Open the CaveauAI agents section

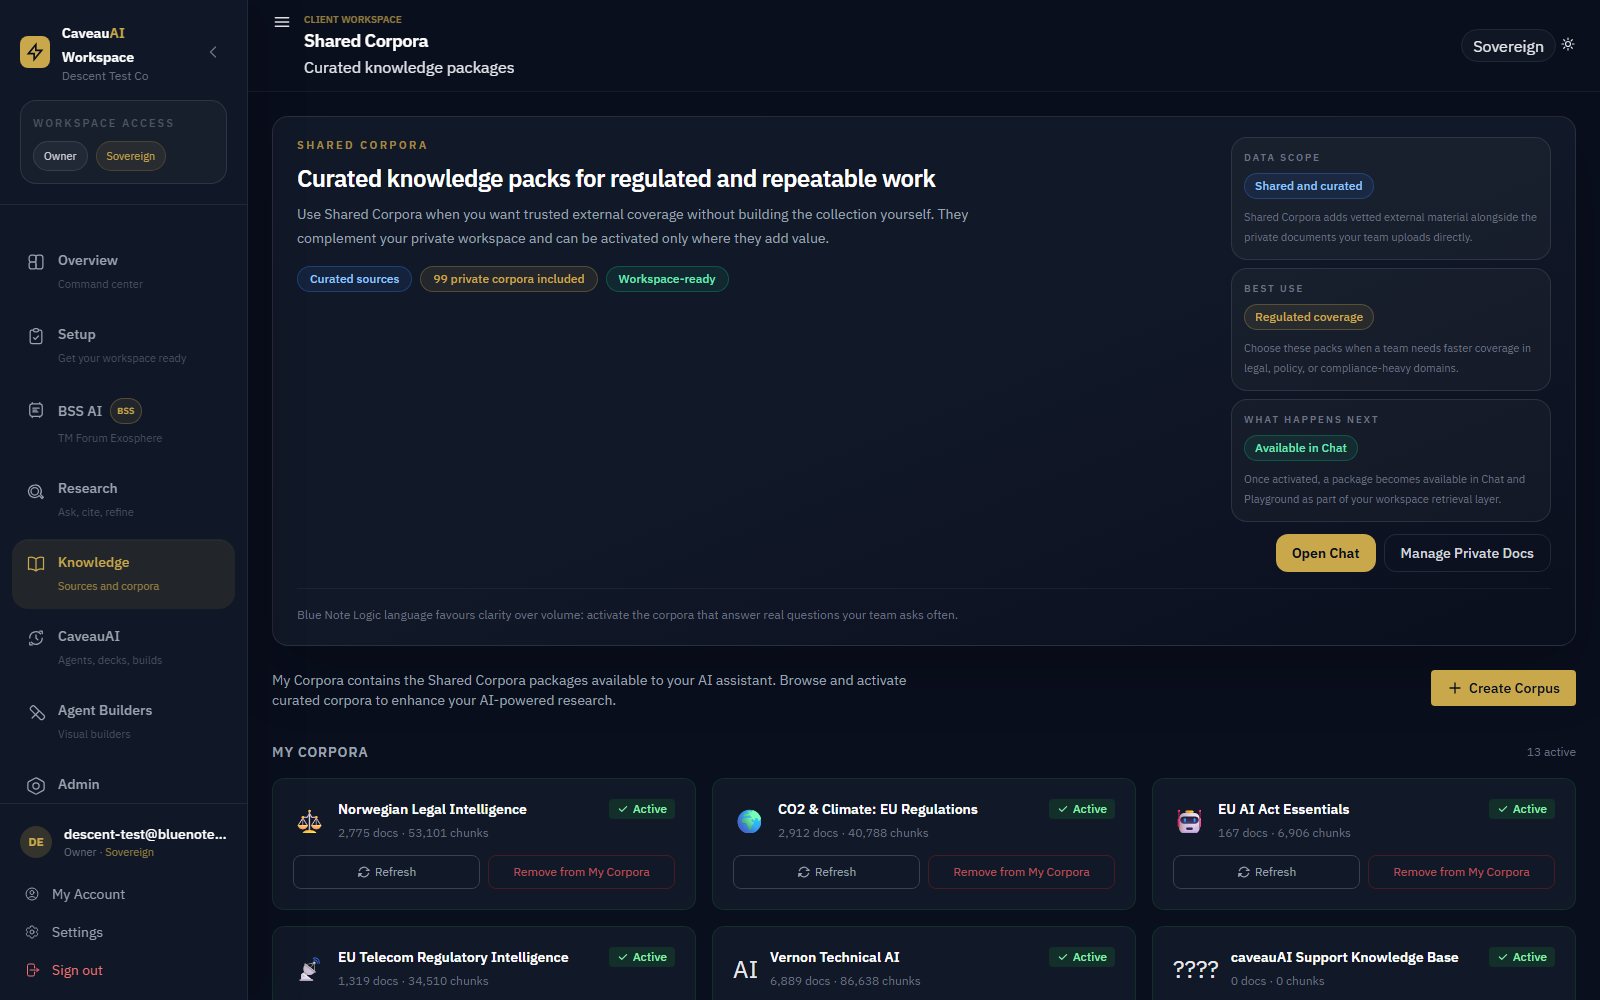click(x=123, y=647)
